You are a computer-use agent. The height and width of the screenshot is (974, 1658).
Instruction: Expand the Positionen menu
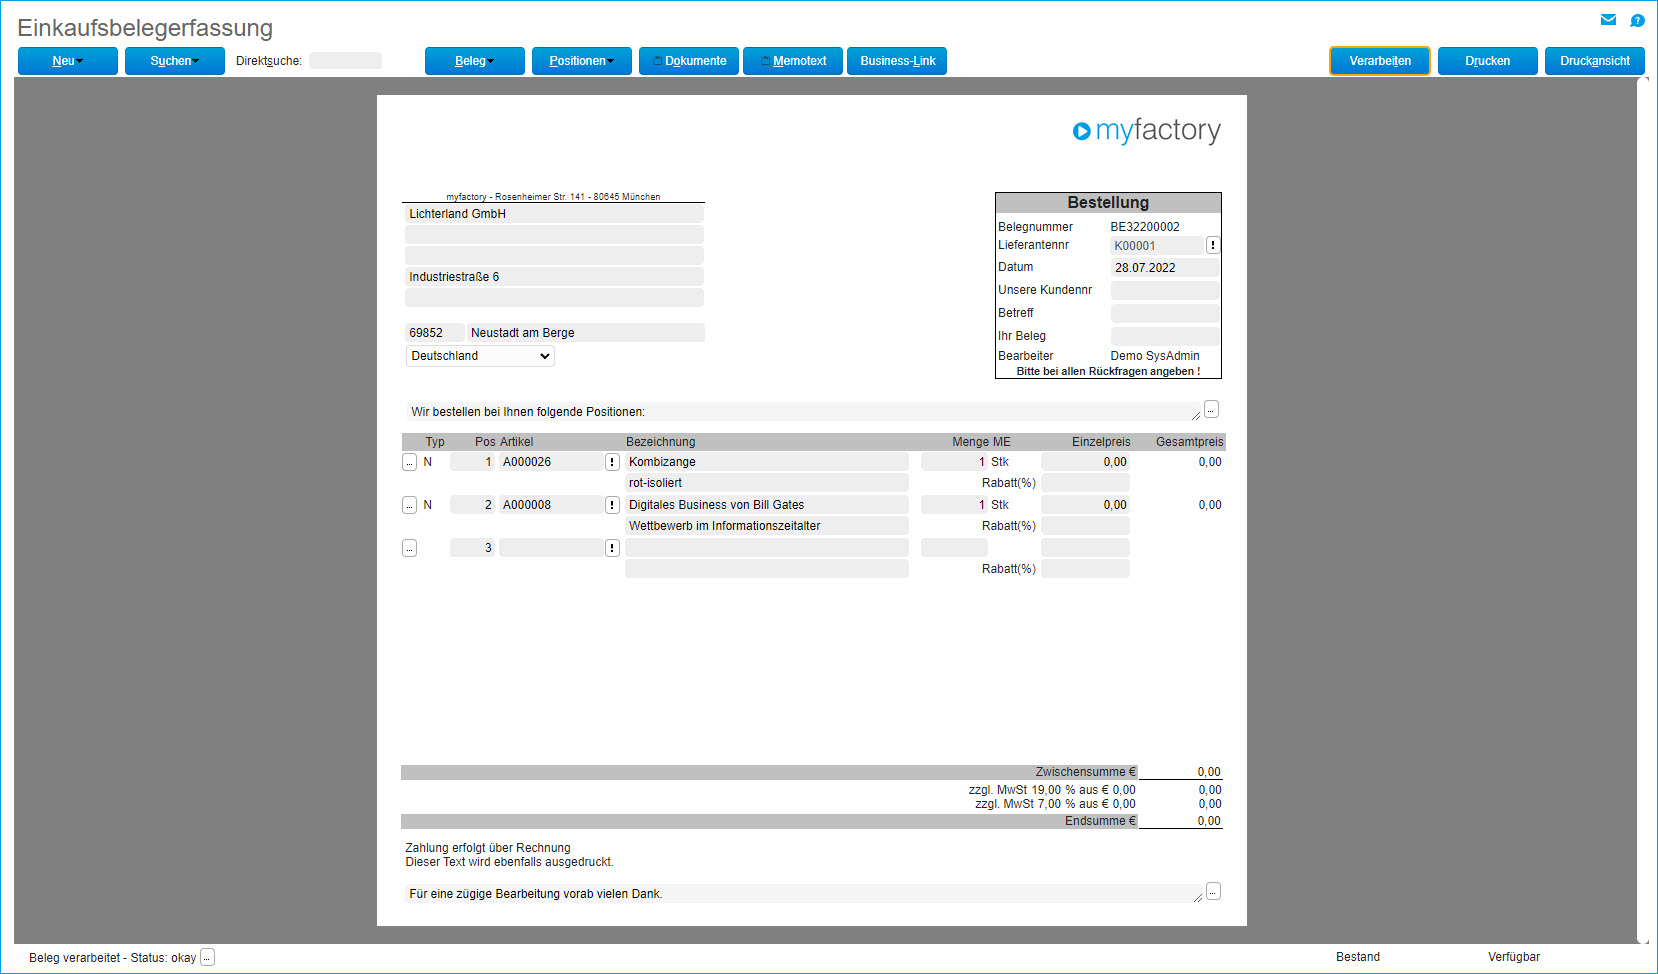tap(582, 61)
